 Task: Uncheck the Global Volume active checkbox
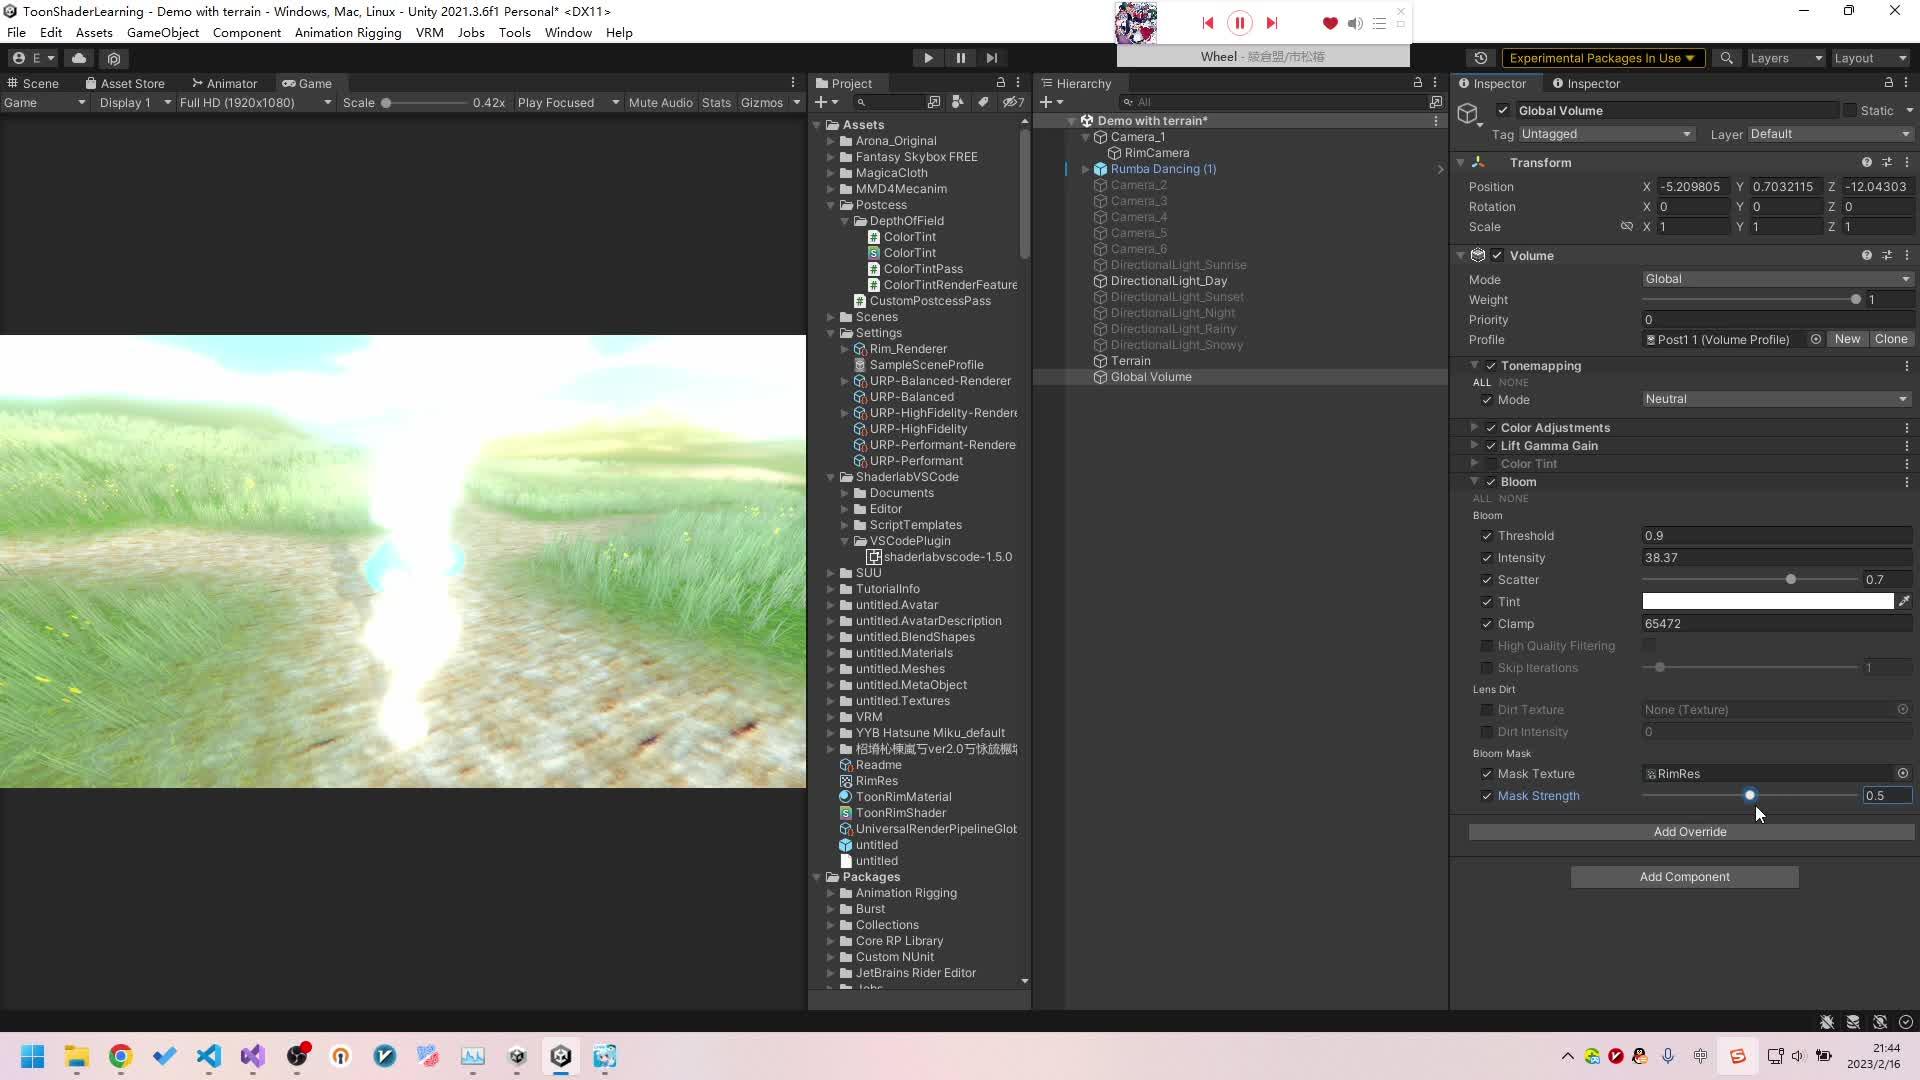point(1505,110)
